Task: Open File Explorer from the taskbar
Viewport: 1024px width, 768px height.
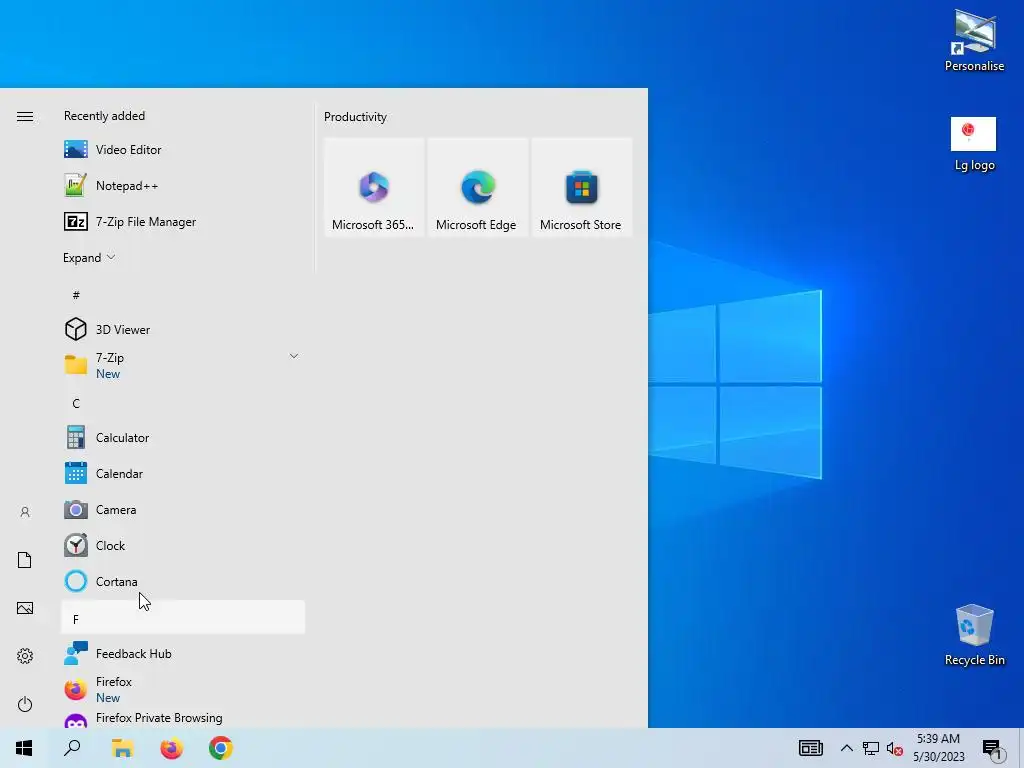Action: coord(122,748)
